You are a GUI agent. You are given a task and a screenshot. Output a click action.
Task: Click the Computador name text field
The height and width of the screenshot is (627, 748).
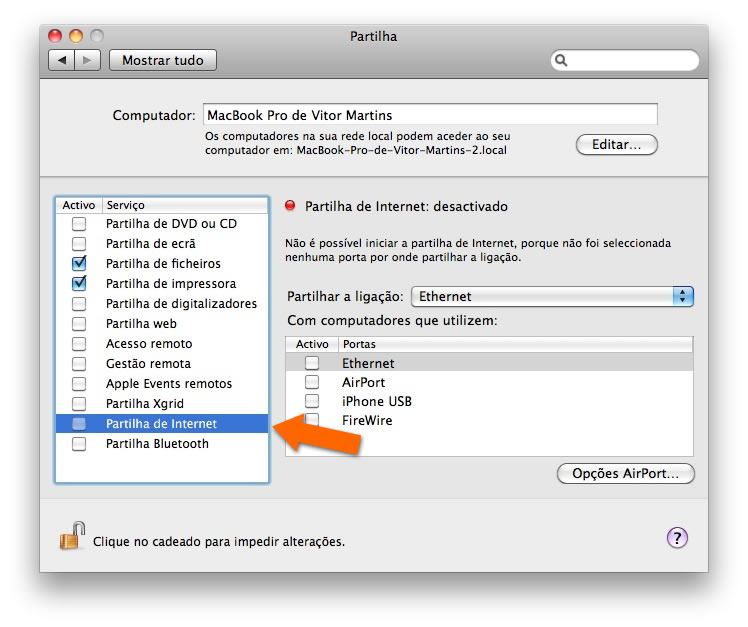tap(430, 115)
